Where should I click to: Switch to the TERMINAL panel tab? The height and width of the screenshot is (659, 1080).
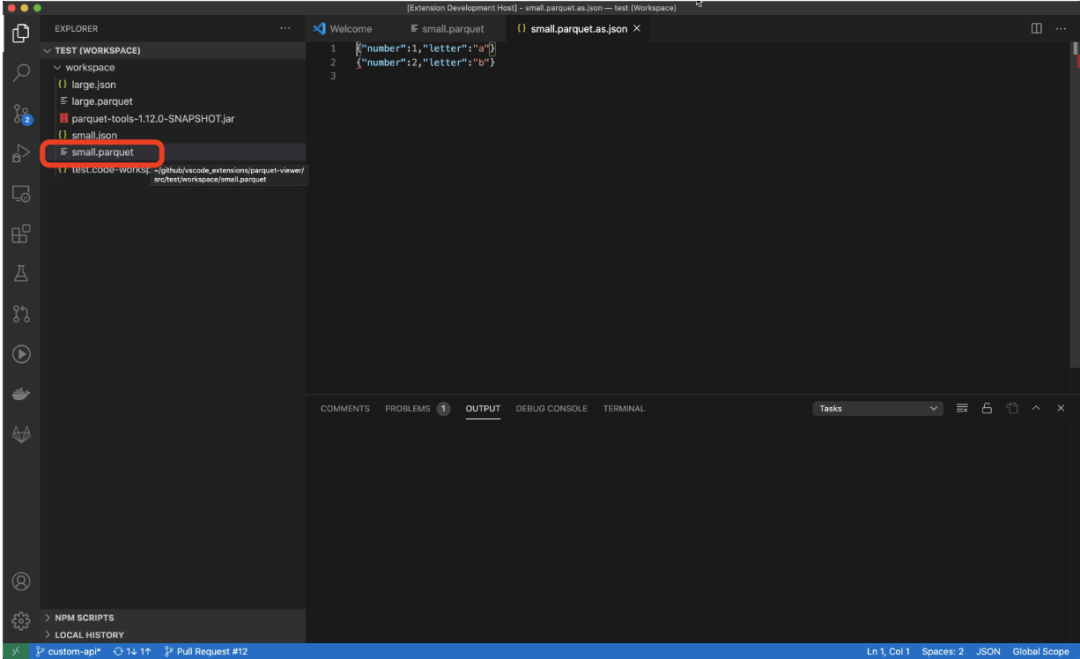[623, 408]
